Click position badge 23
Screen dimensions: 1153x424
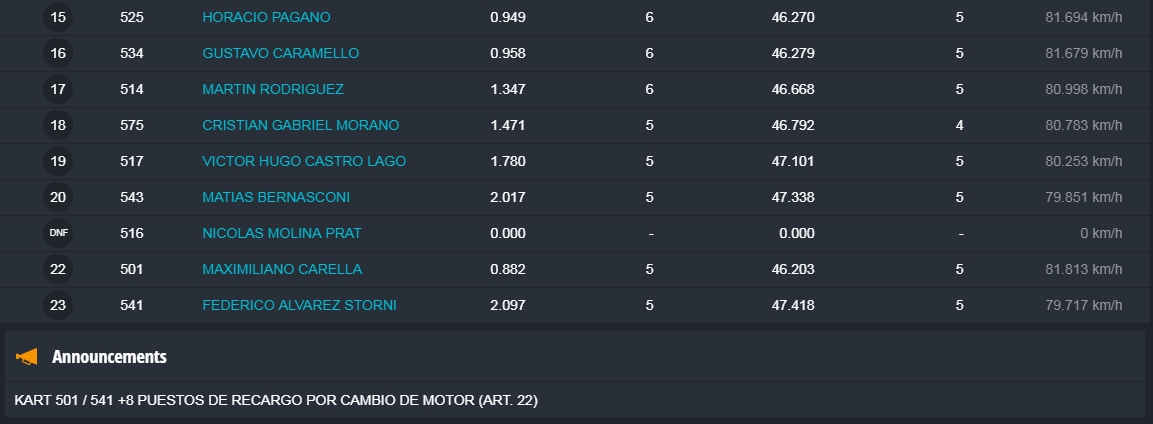coord(58,305)
